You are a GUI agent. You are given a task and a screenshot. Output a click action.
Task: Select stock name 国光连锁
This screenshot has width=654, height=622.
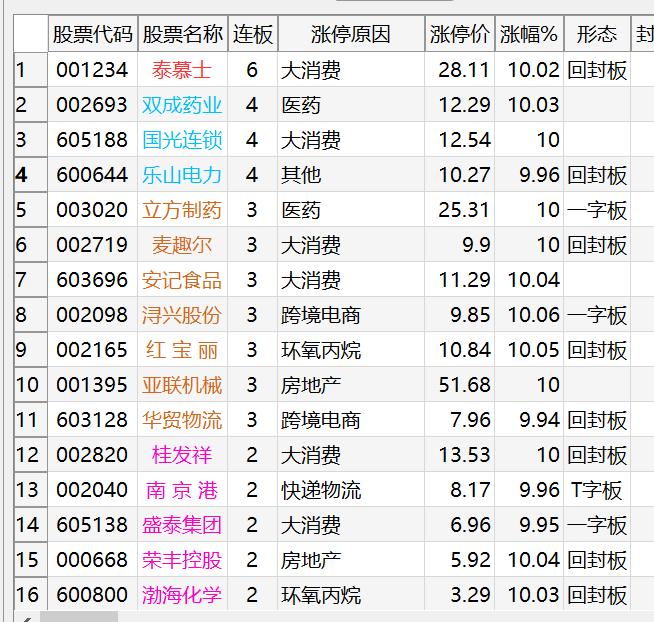(182, 140)
